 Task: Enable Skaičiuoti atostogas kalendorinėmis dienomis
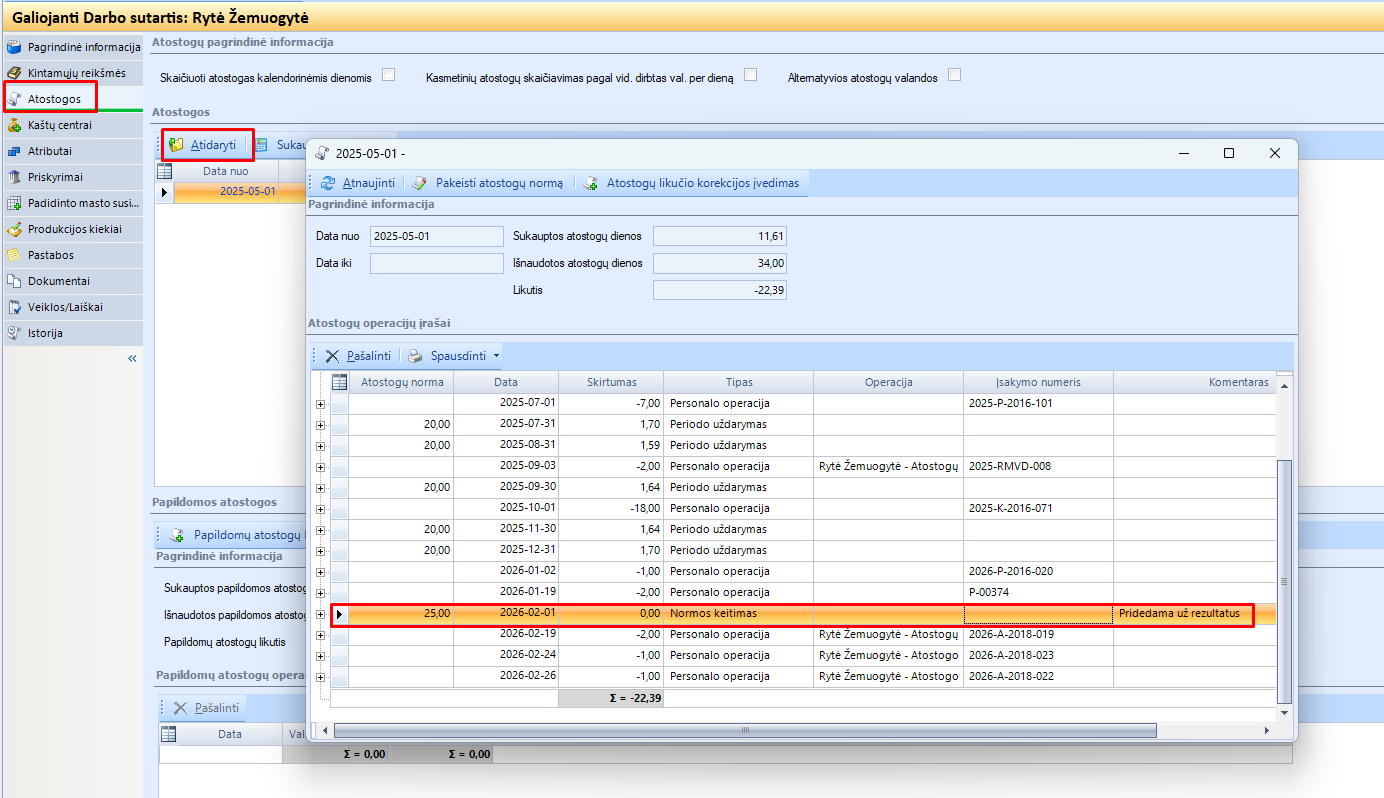[x=389, y=75]
